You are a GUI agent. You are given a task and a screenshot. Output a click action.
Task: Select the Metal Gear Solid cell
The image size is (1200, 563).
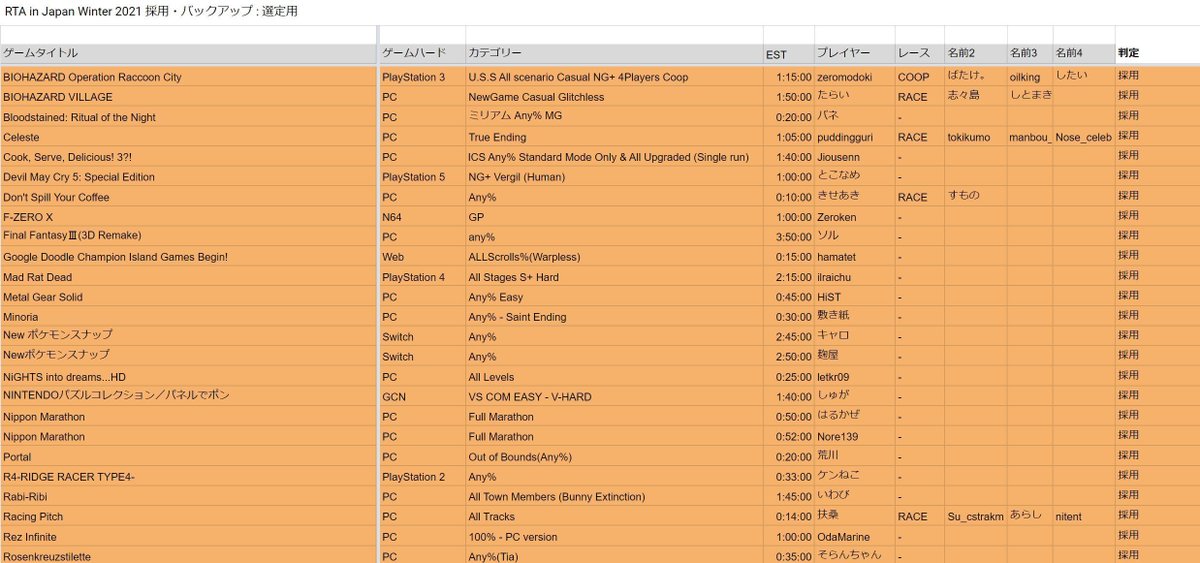188,296
